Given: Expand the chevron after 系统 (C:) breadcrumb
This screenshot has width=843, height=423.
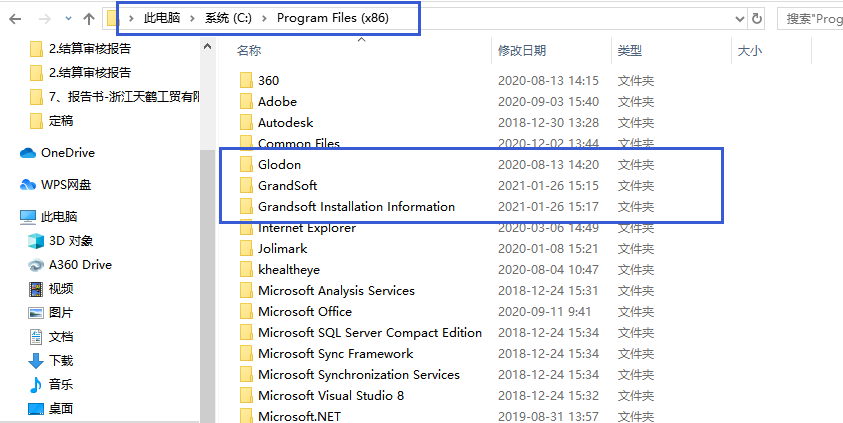Looking at the screenshot, I should pyautogui.click(x=263, y=19).
